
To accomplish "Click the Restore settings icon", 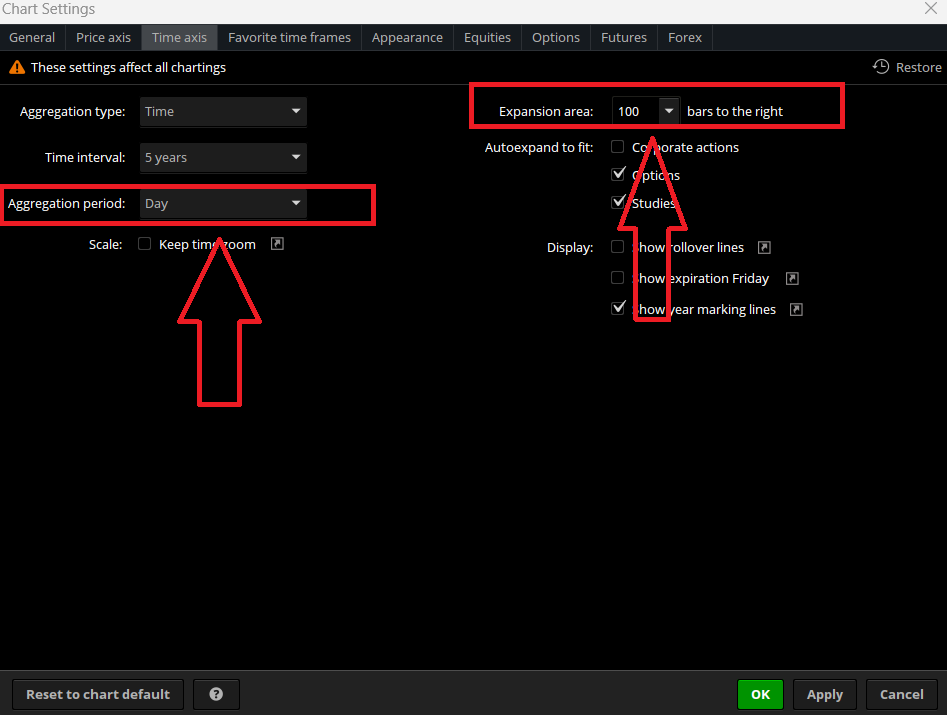I will click(x=881, y=67).
